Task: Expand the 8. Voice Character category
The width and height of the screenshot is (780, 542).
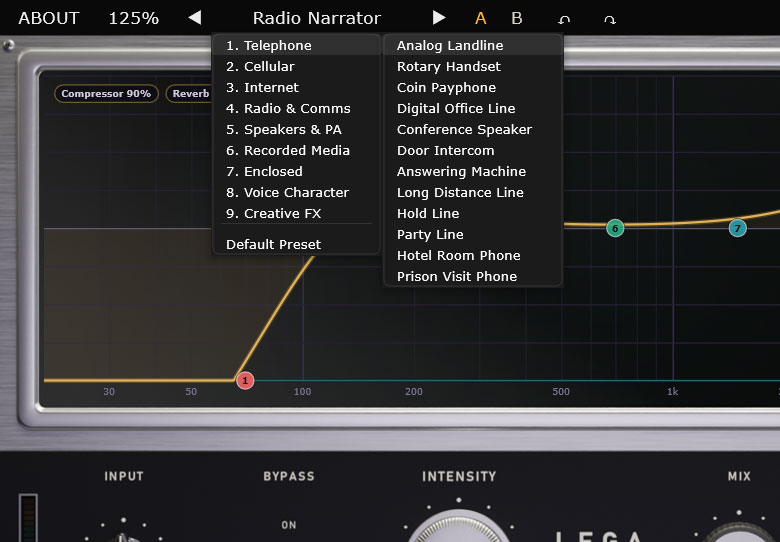Action: [296, 192]
